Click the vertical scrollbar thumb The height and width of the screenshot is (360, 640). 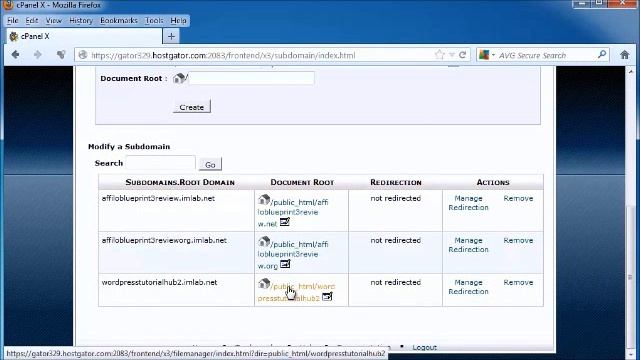coord(631,278)
